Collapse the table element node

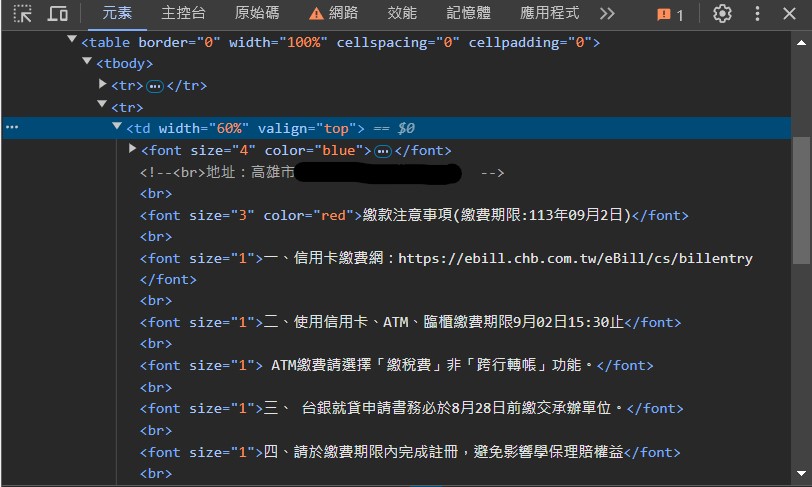[72, 39]
